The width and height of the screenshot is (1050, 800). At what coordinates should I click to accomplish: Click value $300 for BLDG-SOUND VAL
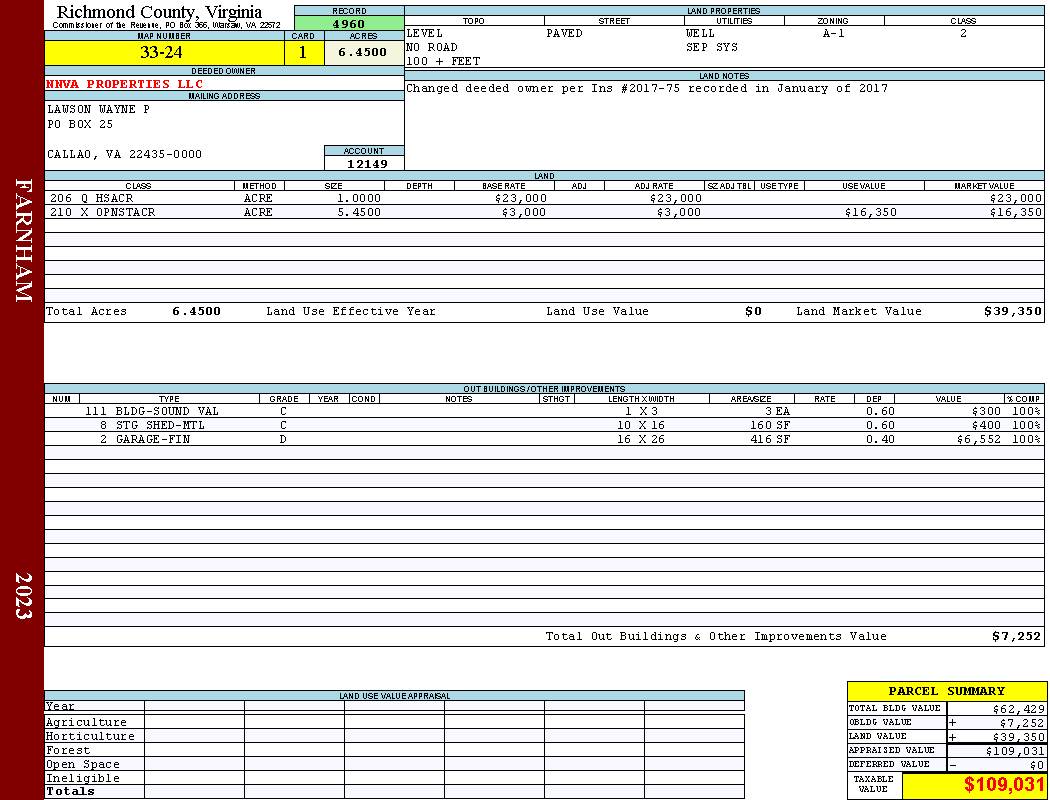point(986,411)
